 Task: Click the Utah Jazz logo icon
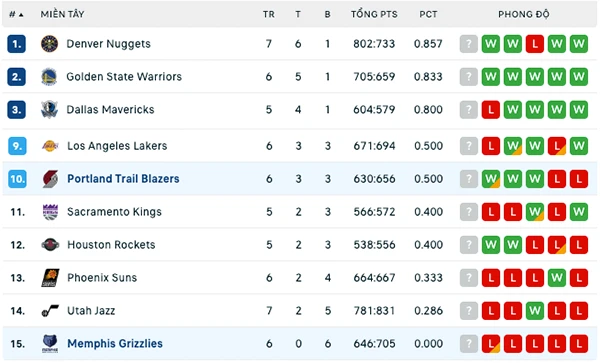click(50, 311)
